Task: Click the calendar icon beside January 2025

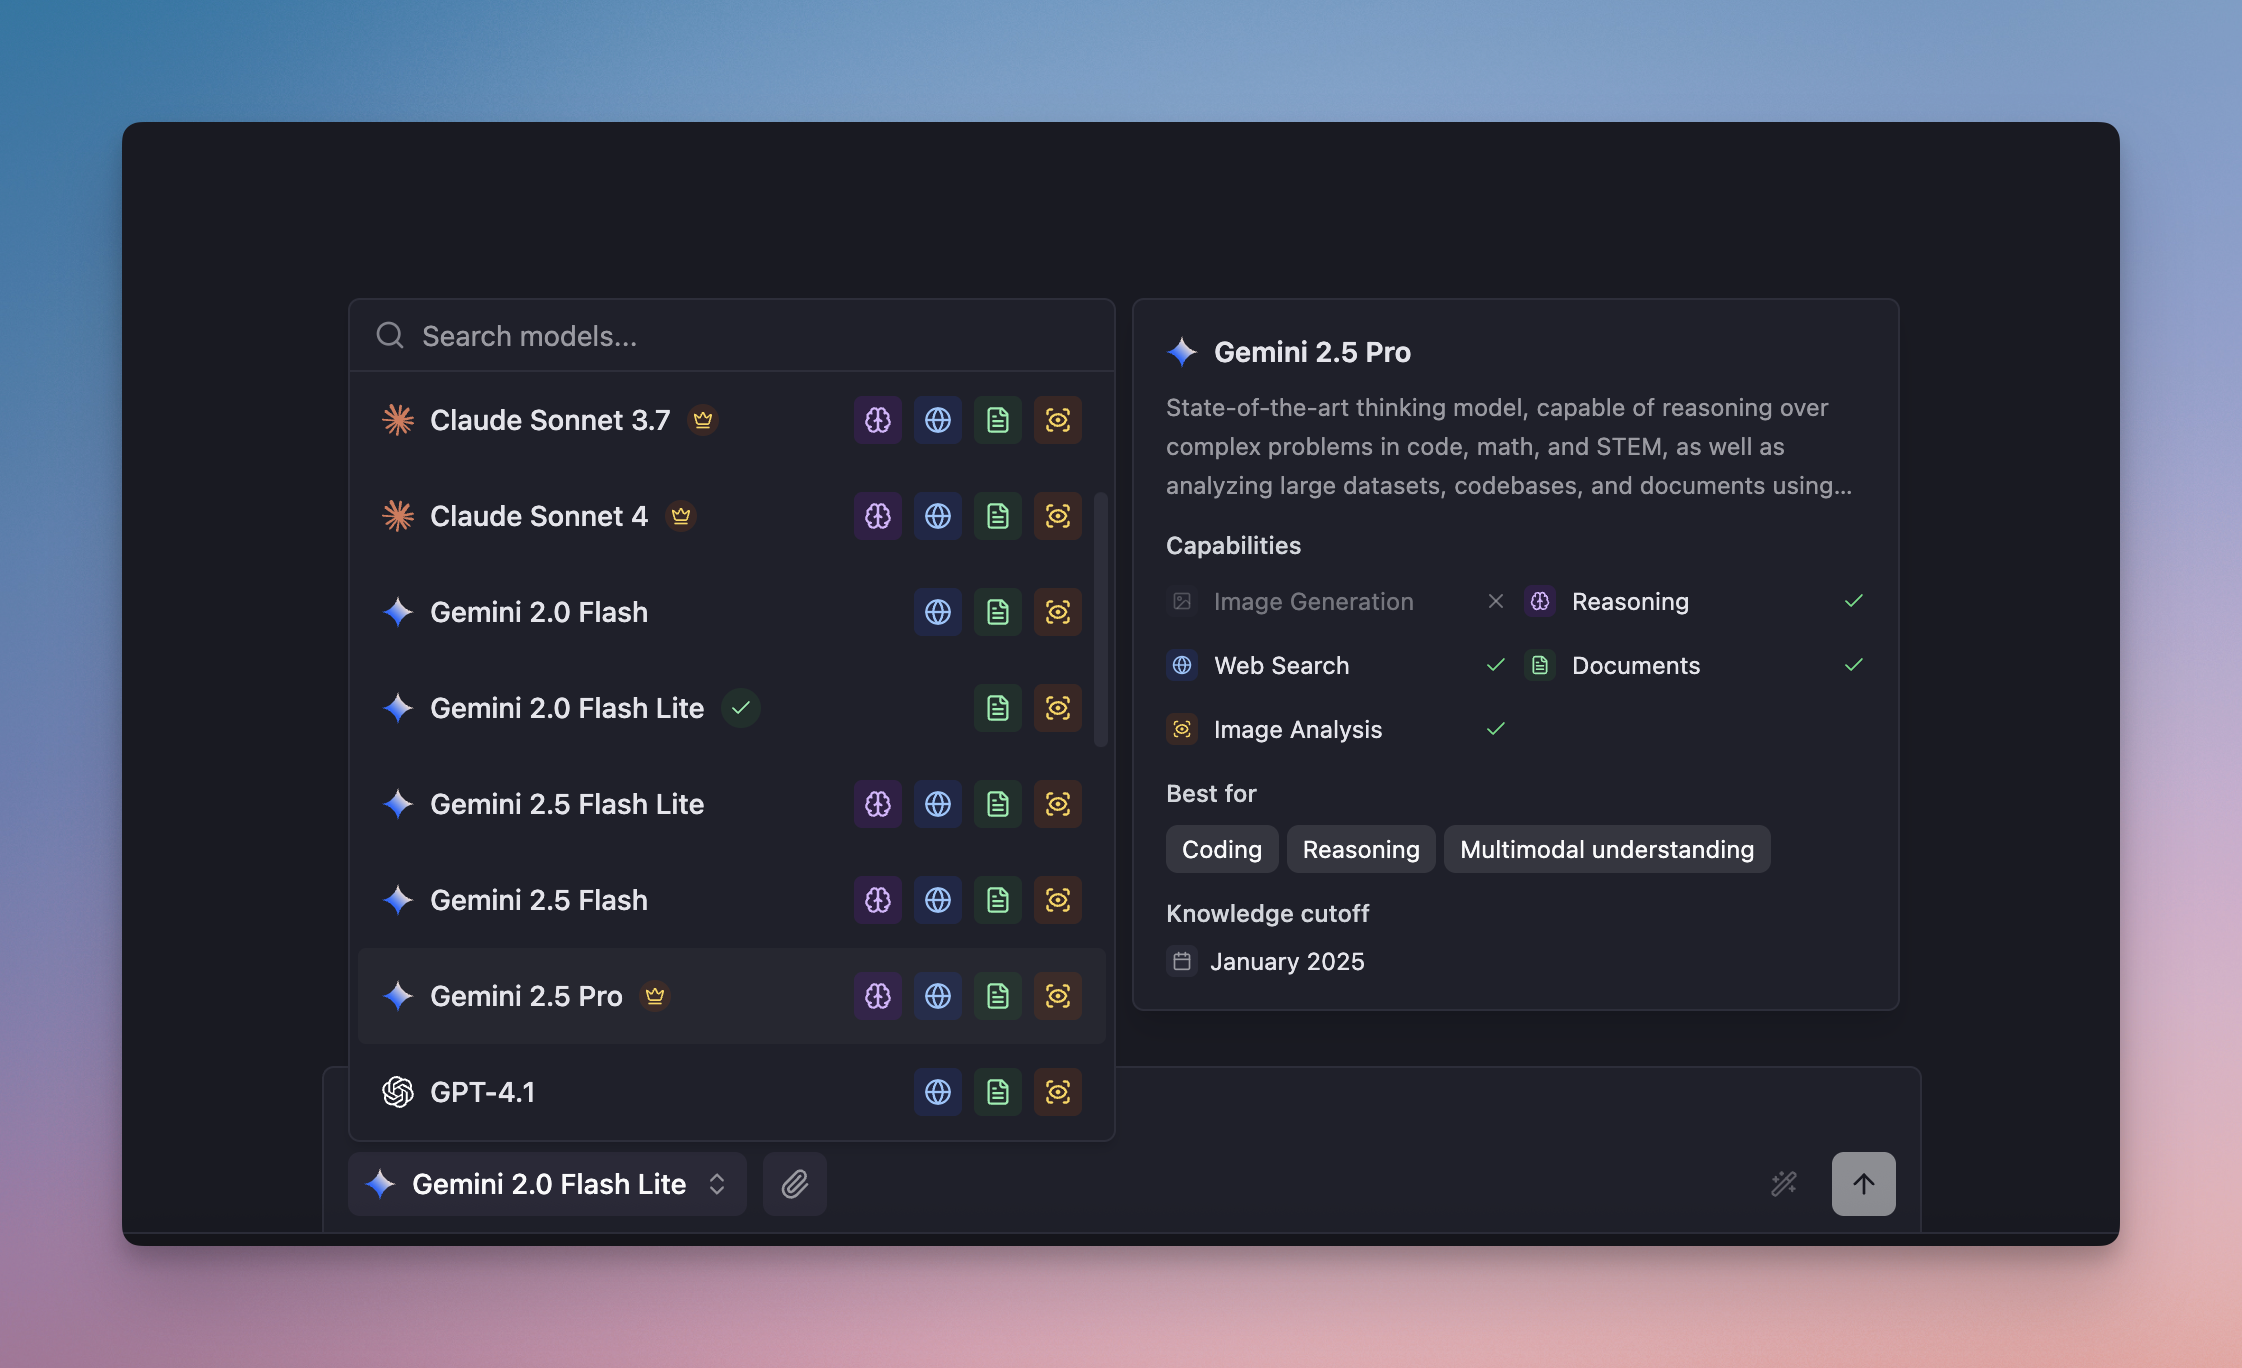Action: point(1182,961)
